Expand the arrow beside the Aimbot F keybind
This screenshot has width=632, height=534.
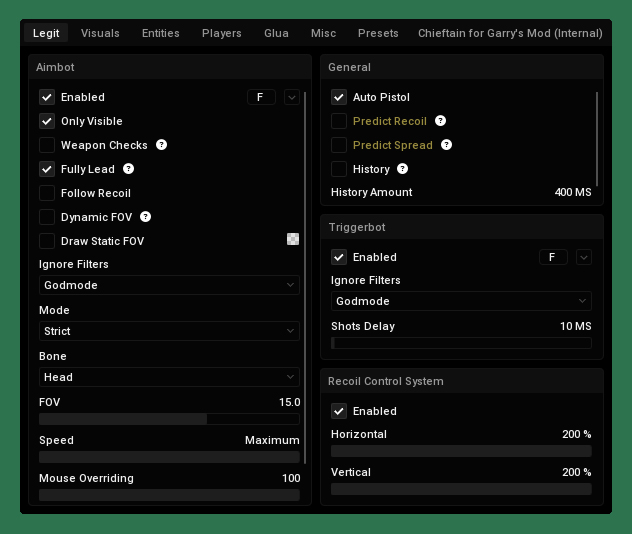pyautogui.click(x=292, y=97)
